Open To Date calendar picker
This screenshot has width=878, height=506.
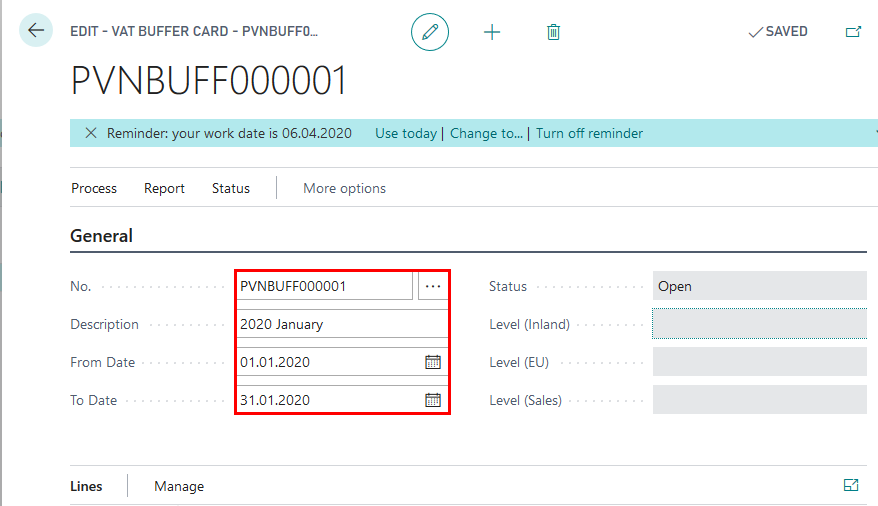tap(433, 400)
